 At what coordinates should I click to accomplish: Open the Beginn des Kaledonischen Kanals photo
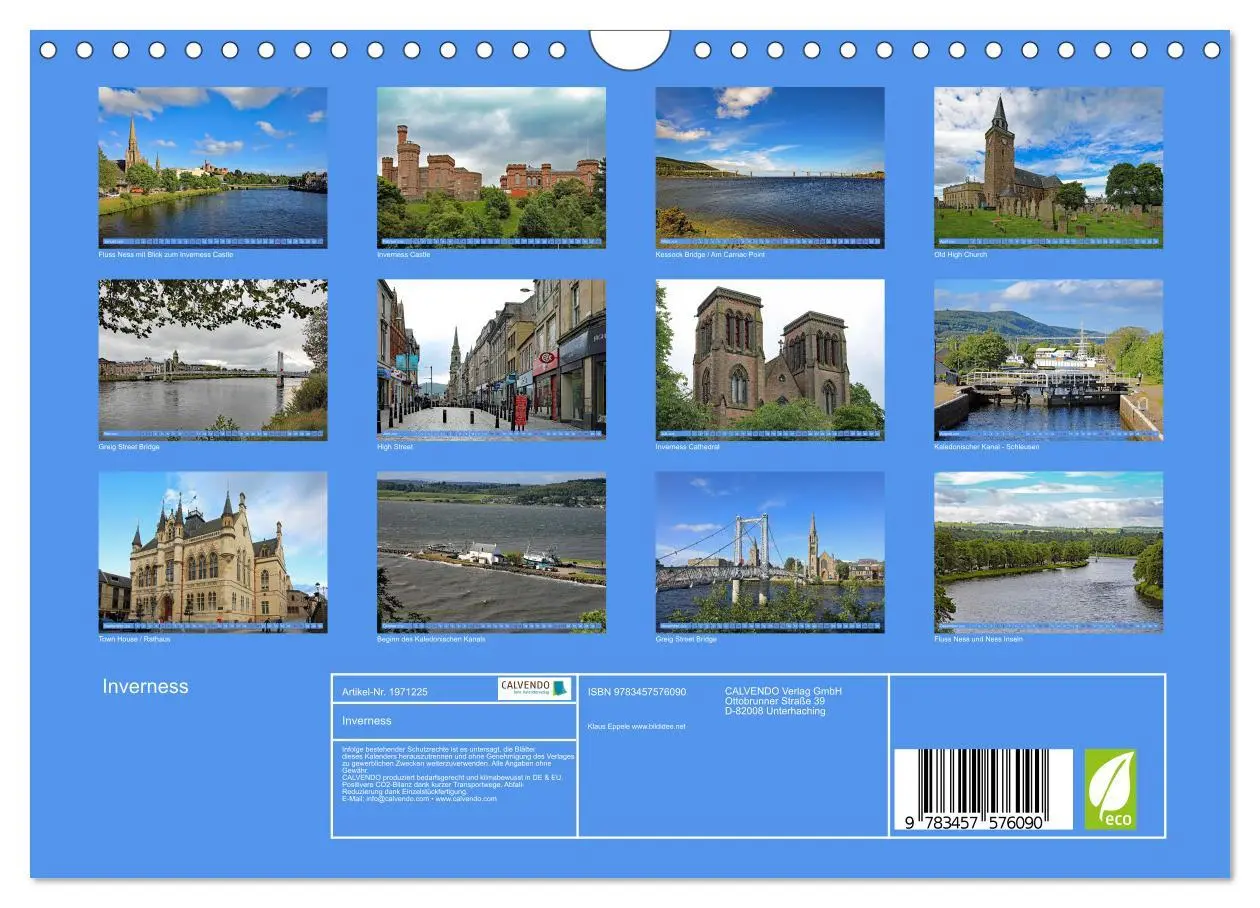click(x=491, y=552)
